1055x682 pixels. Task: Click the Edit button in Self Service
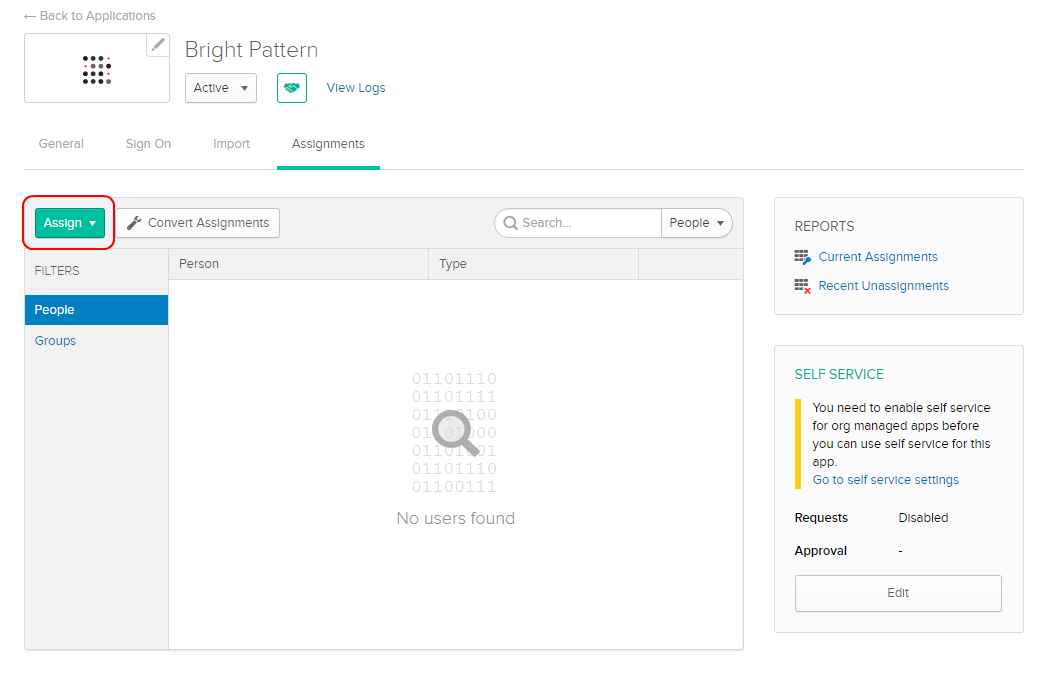tap(898, 593)
